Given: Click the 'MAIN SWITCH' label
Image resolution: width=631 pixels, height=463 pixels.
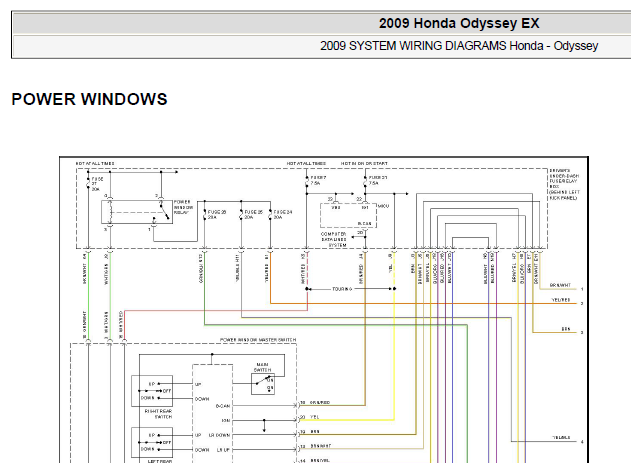Looking at the screenshot, I should 262,367.
